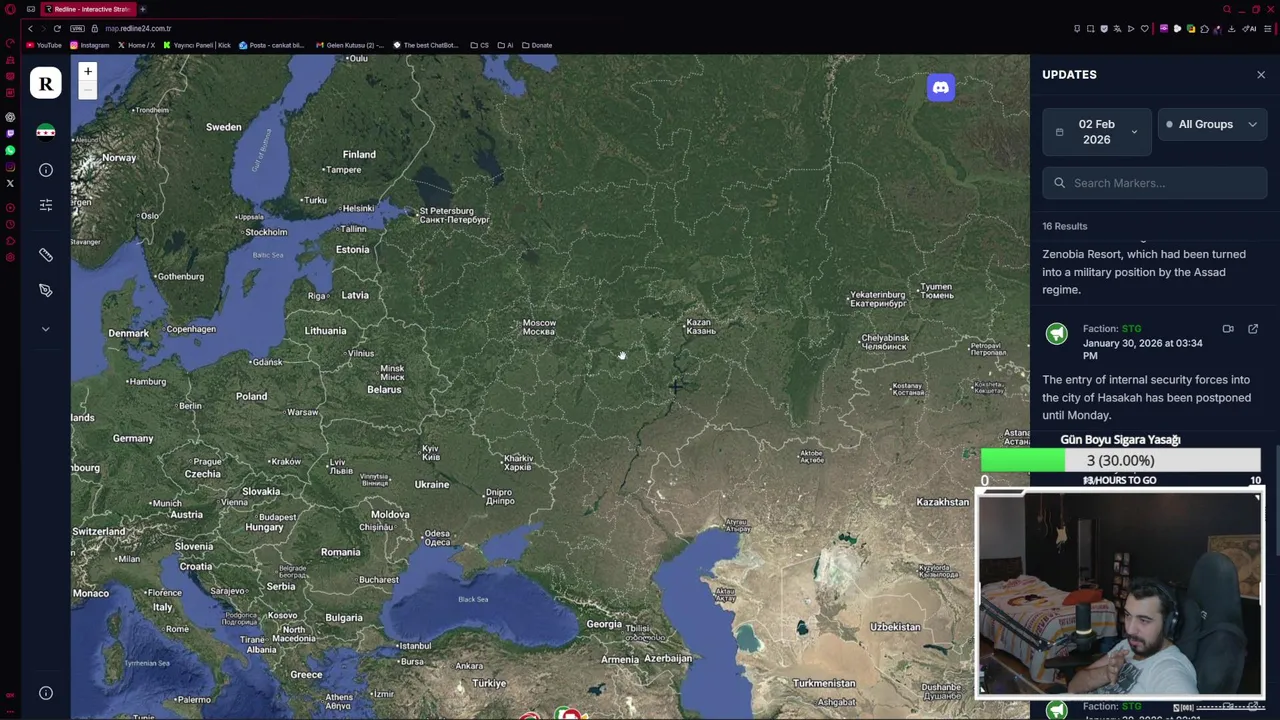Open The best ChatBot bookmark
This screenshot has width=1280, height=720.
point(426,45)
